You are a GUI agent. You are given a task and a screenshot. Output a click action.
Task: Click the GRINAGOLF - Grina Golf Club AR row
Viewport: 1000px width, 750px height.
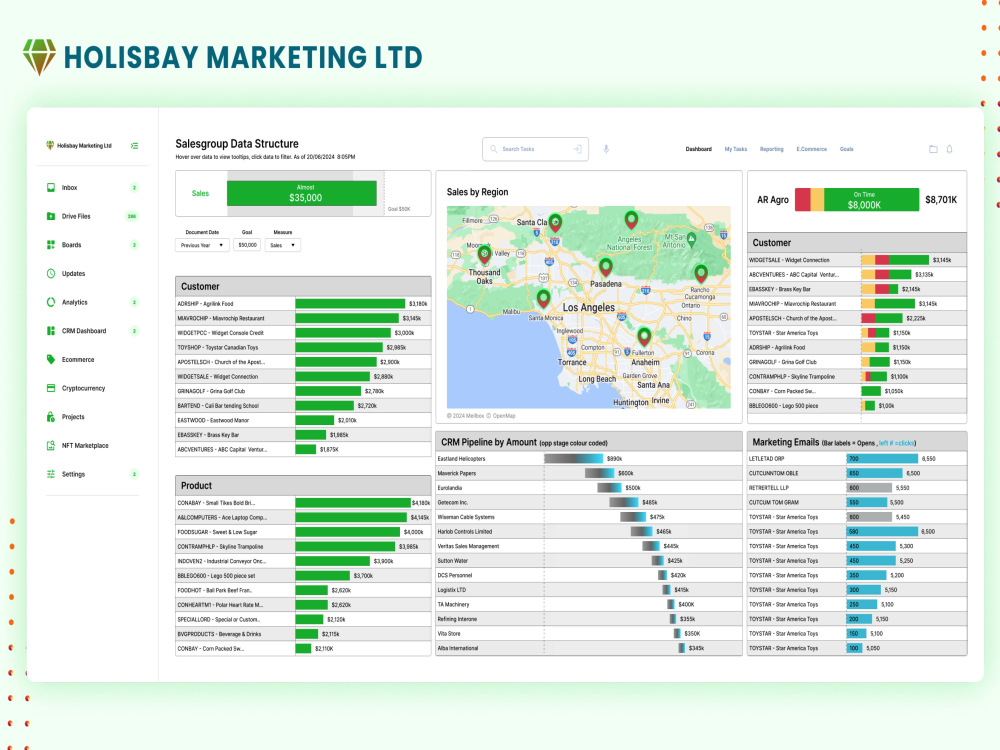(857, 362)
